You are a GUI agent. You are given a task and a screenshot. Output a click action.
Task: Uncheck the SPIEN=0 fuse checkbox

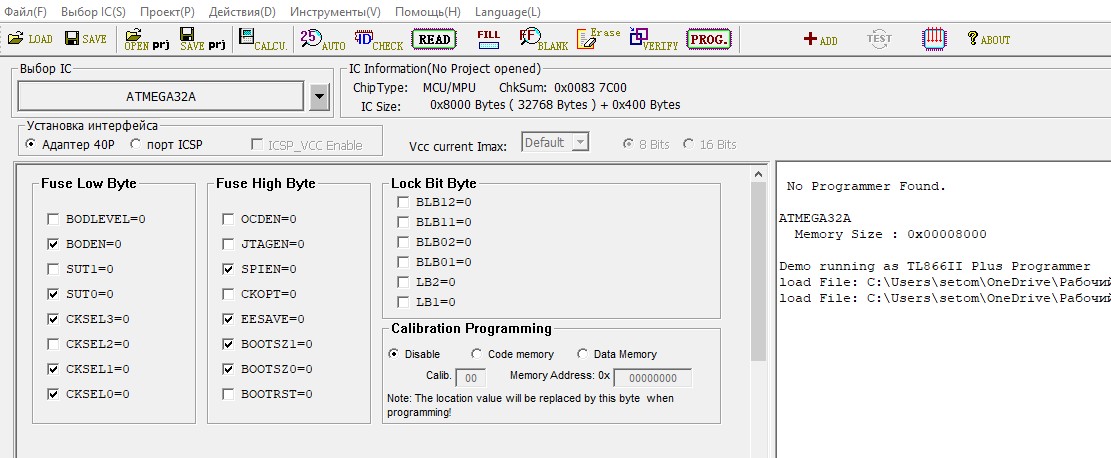229,269
